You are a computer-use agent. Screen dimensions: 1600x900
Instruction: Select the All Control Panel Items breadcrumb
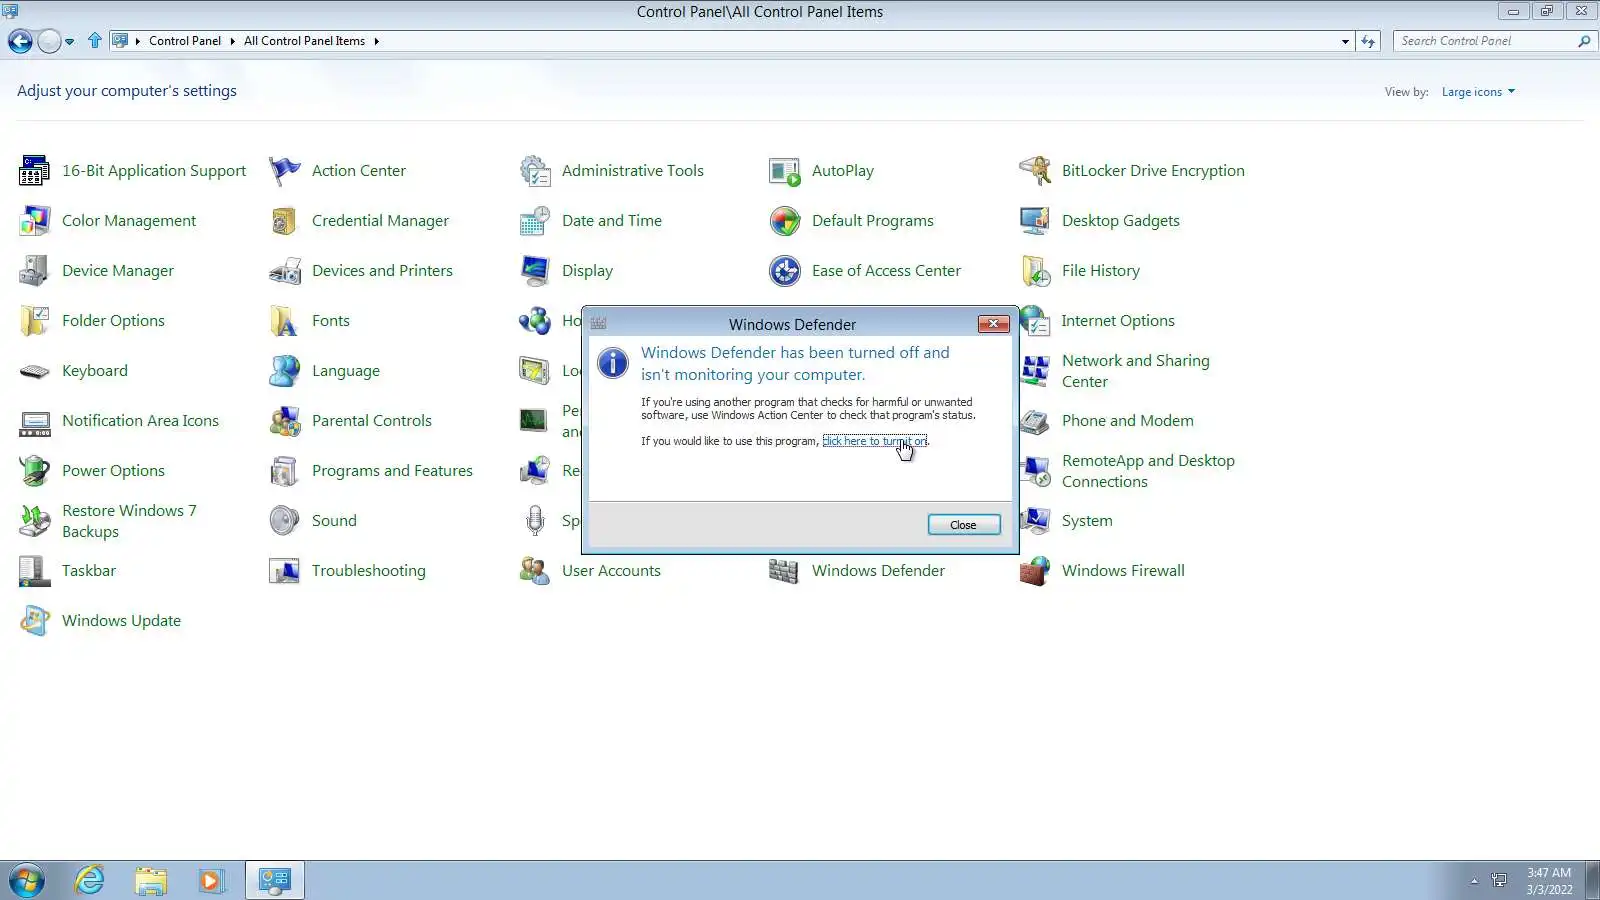[304, 41]
